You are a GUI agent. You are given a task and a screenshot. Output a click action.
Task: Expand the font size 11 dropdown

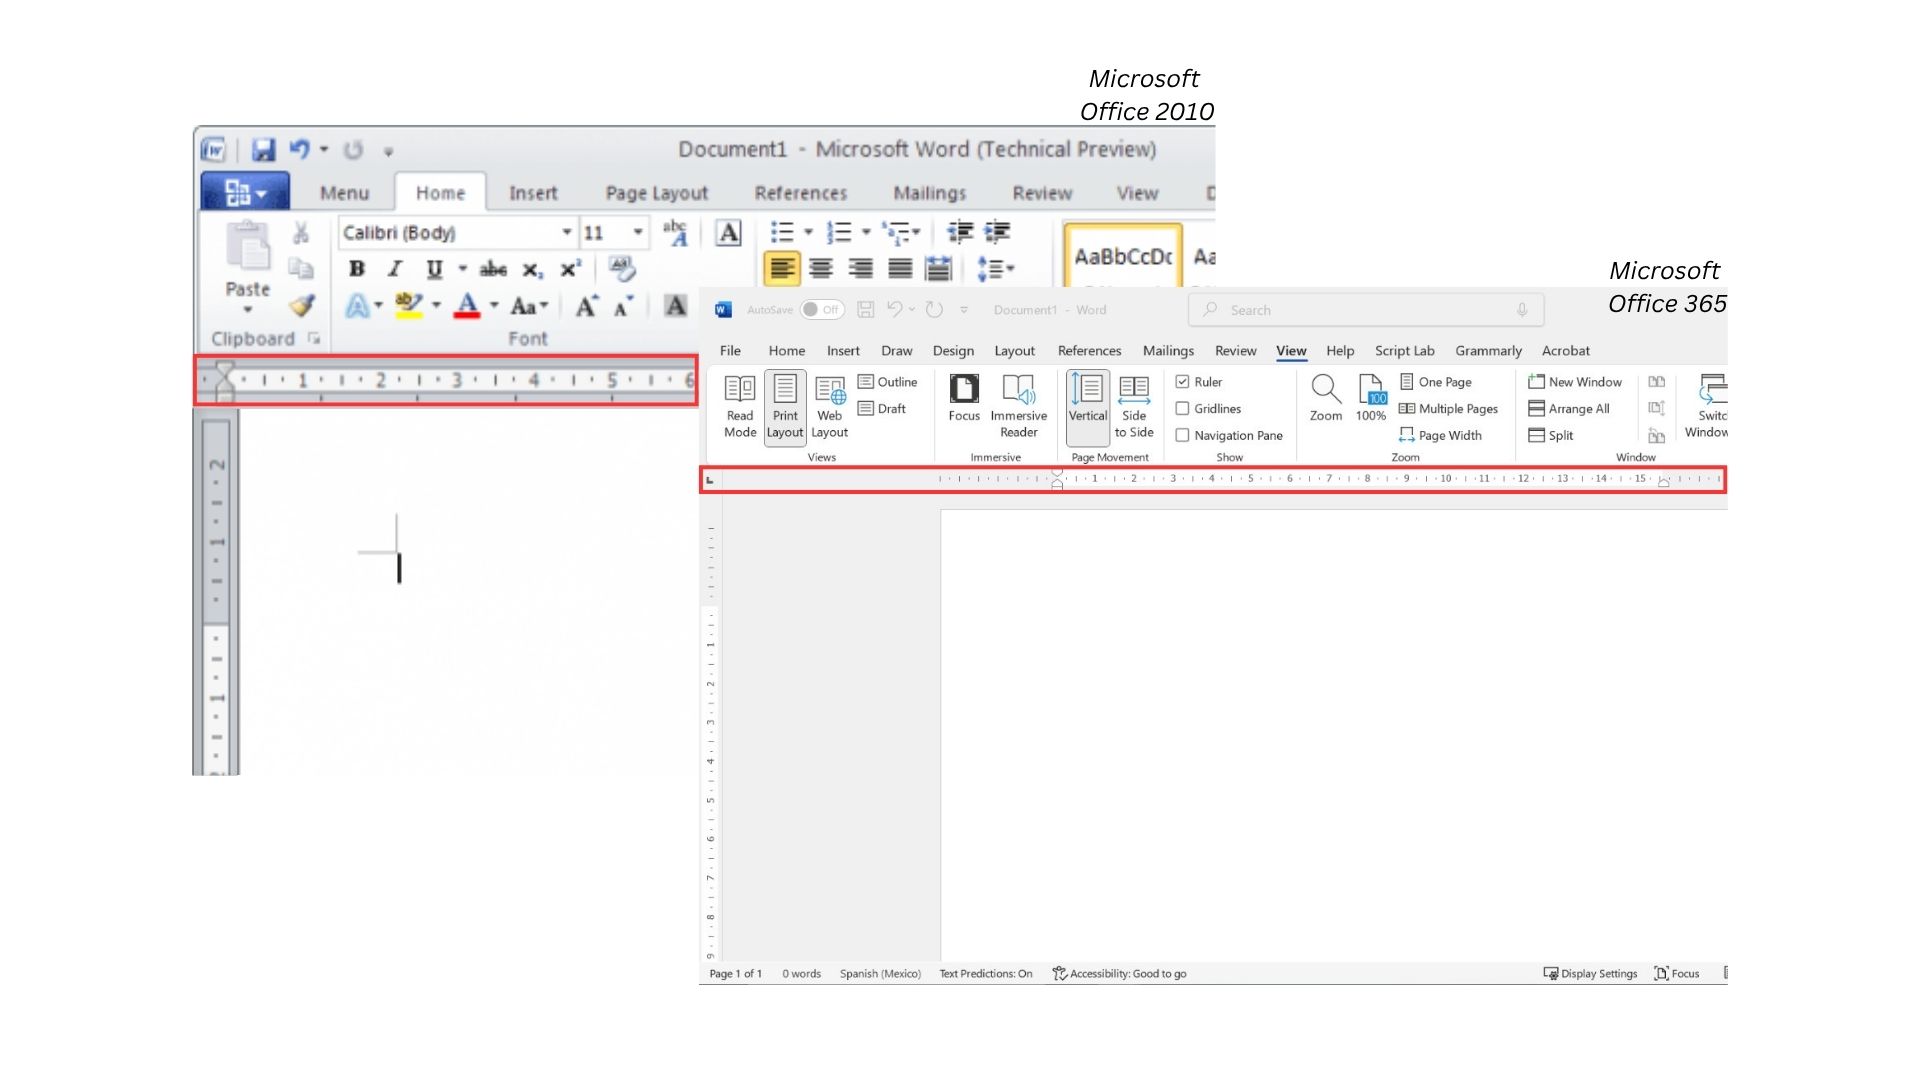(637, 233)
